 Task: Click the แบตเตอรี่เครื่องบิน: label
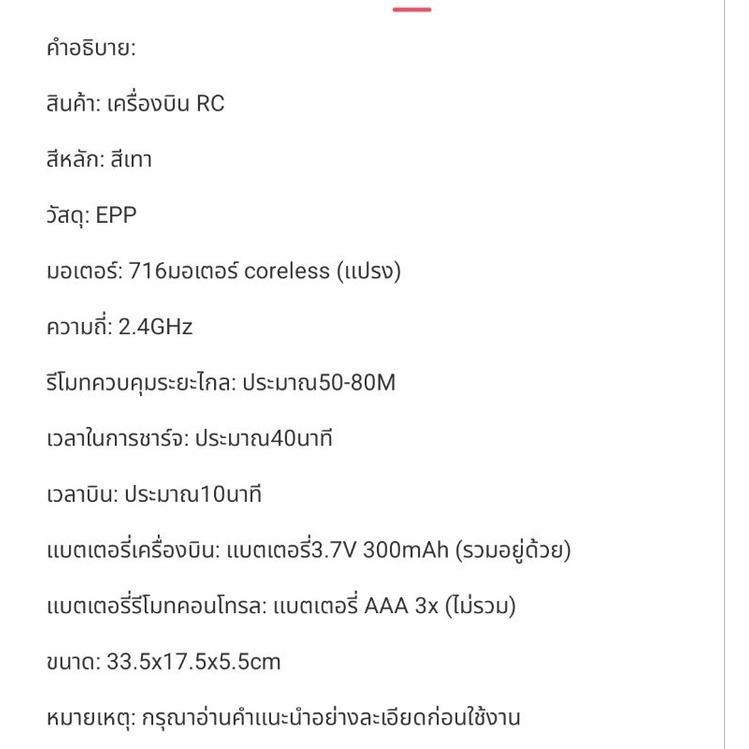(x=133, y=550)
